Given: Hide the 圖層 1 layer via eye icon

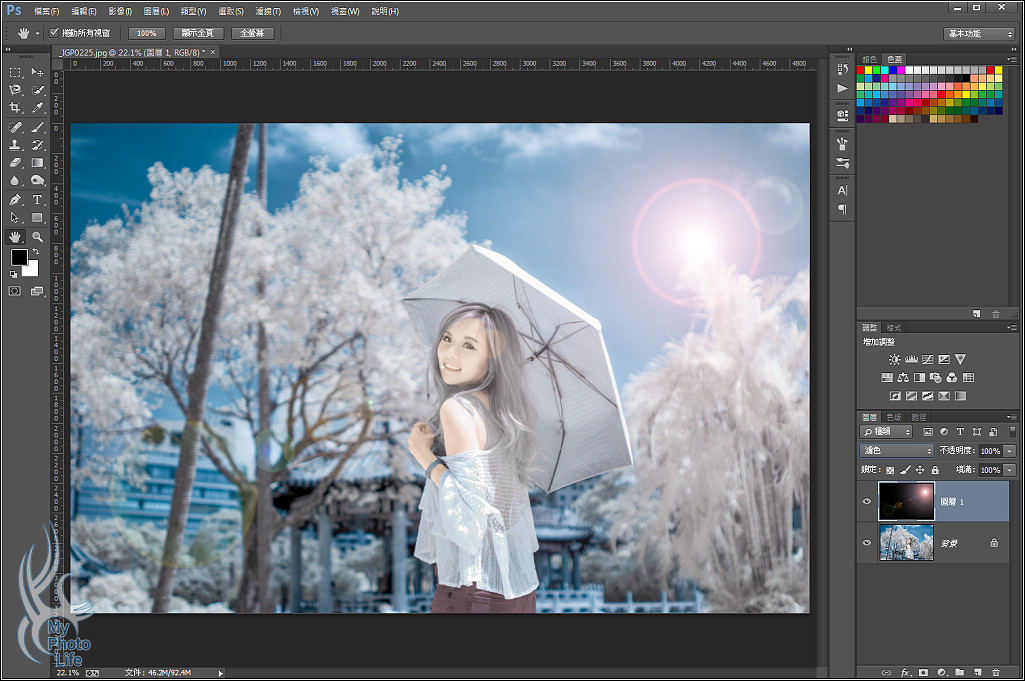Looking at the screenshot, I should pos(867,502).
